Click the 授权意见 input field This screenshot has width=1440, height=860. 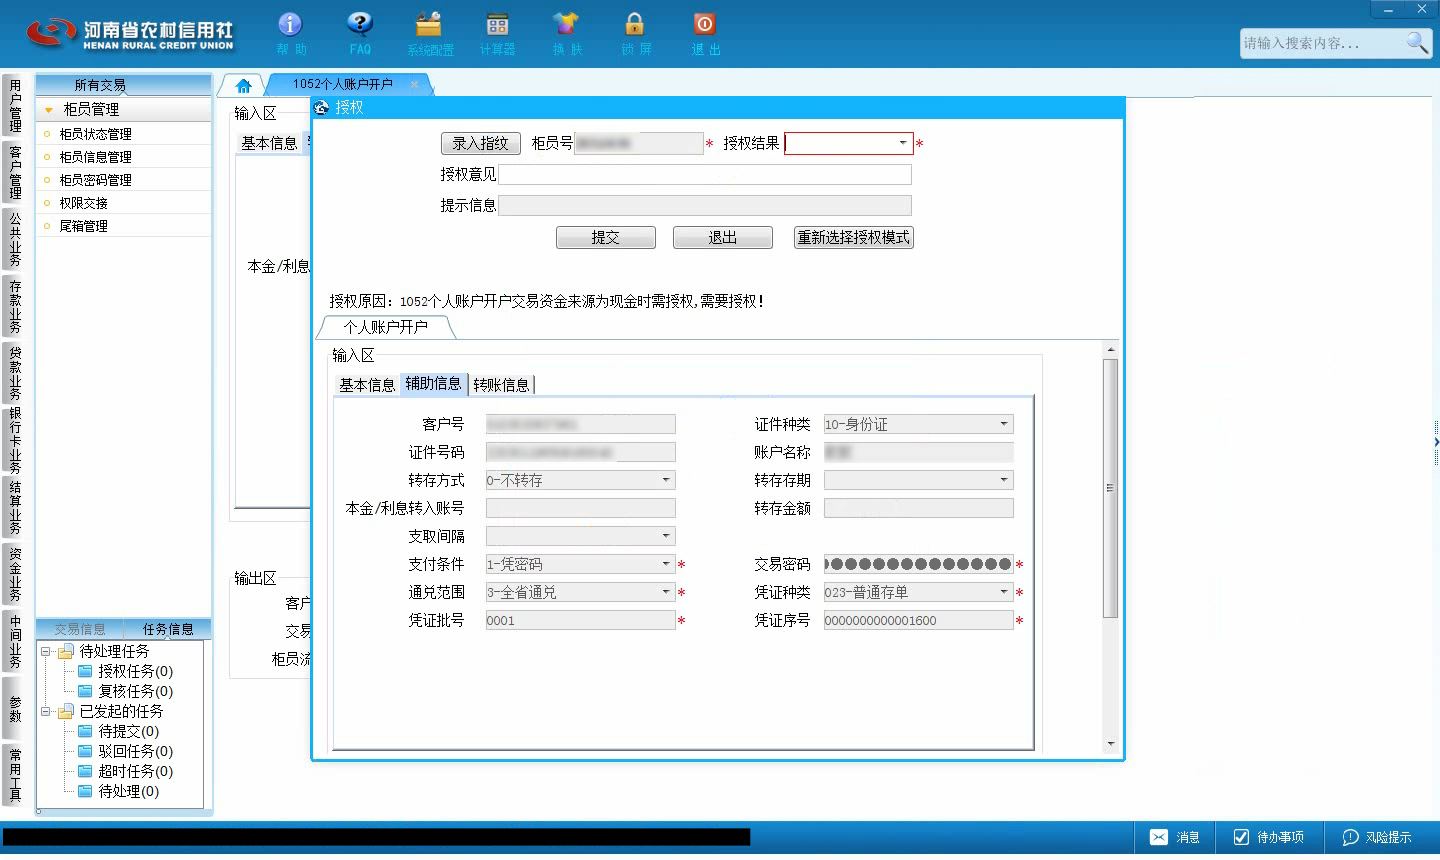point(705,174)
